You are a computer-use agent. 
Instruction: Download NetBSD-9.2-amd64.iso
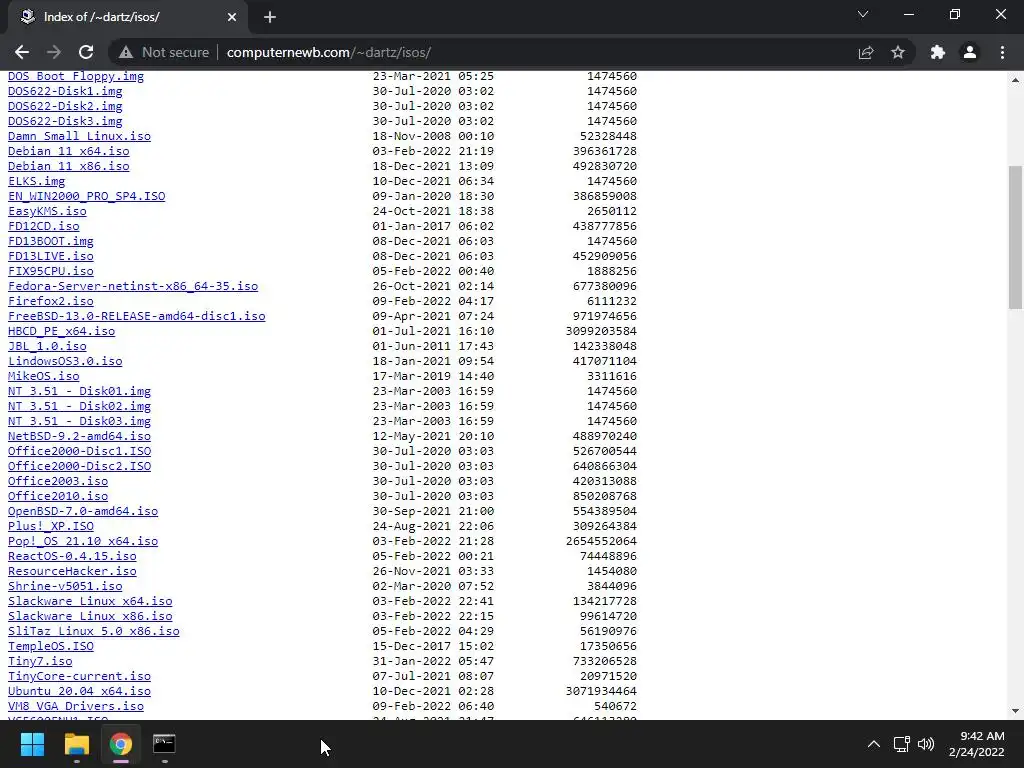pos(79,437)
